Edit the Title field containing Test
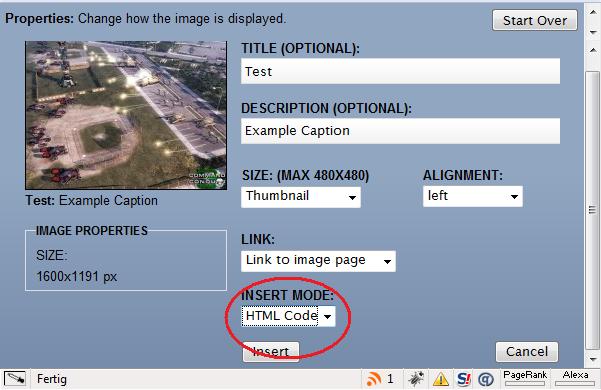 coord(400,71)
